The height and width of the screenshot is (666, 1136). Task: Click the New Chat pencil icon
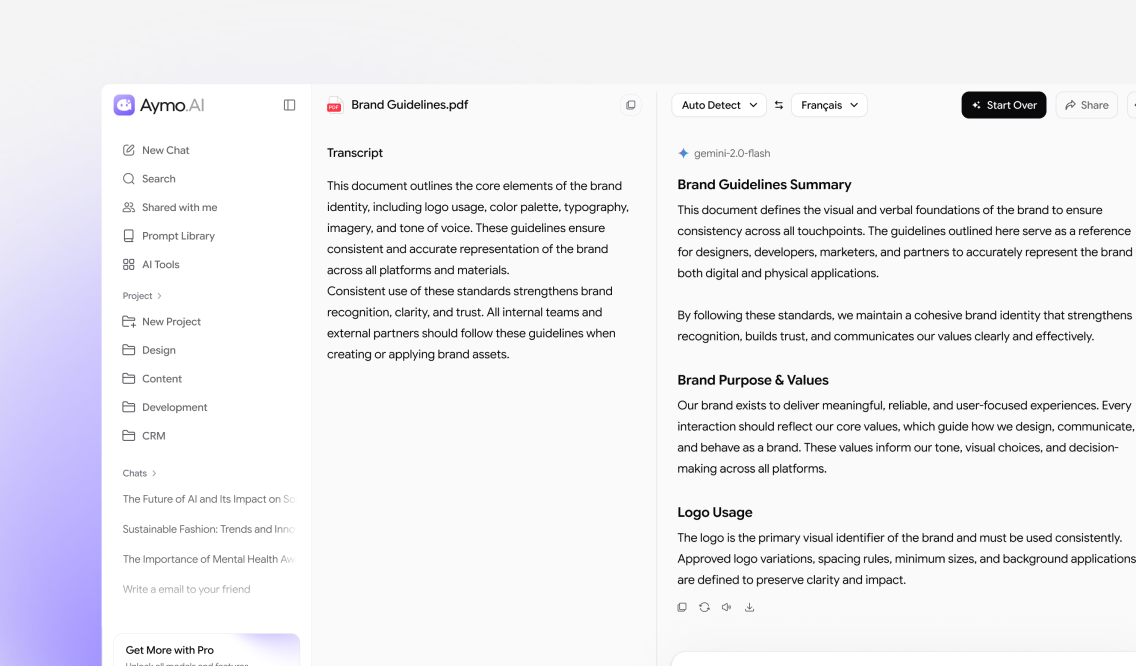128,150
